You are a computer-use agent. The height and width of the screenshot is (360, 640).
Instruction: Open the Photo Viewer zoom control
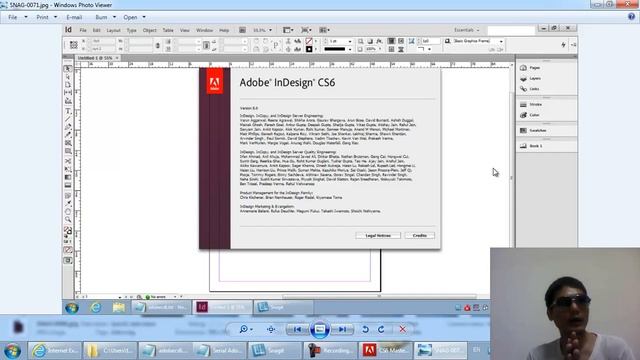click(x=246, y=329)
